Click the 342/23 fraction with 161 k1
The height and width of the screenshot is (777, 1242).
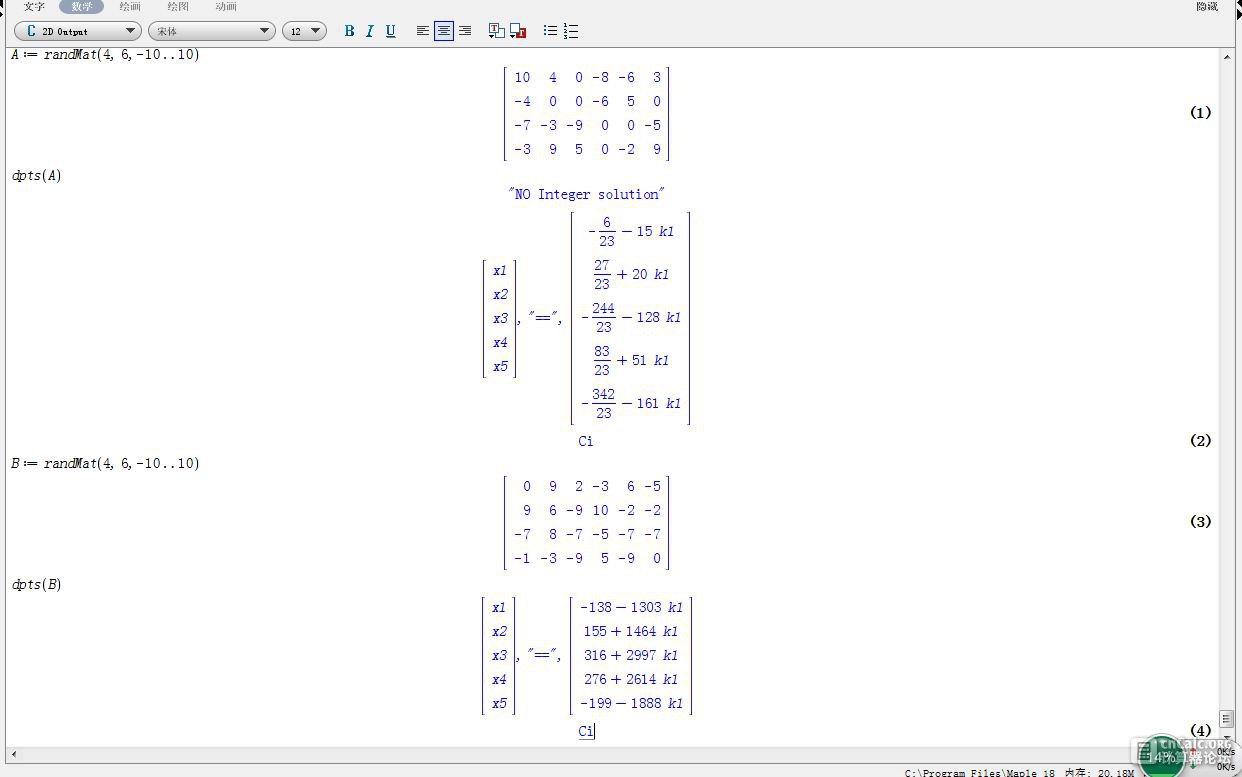click(631, 404)
